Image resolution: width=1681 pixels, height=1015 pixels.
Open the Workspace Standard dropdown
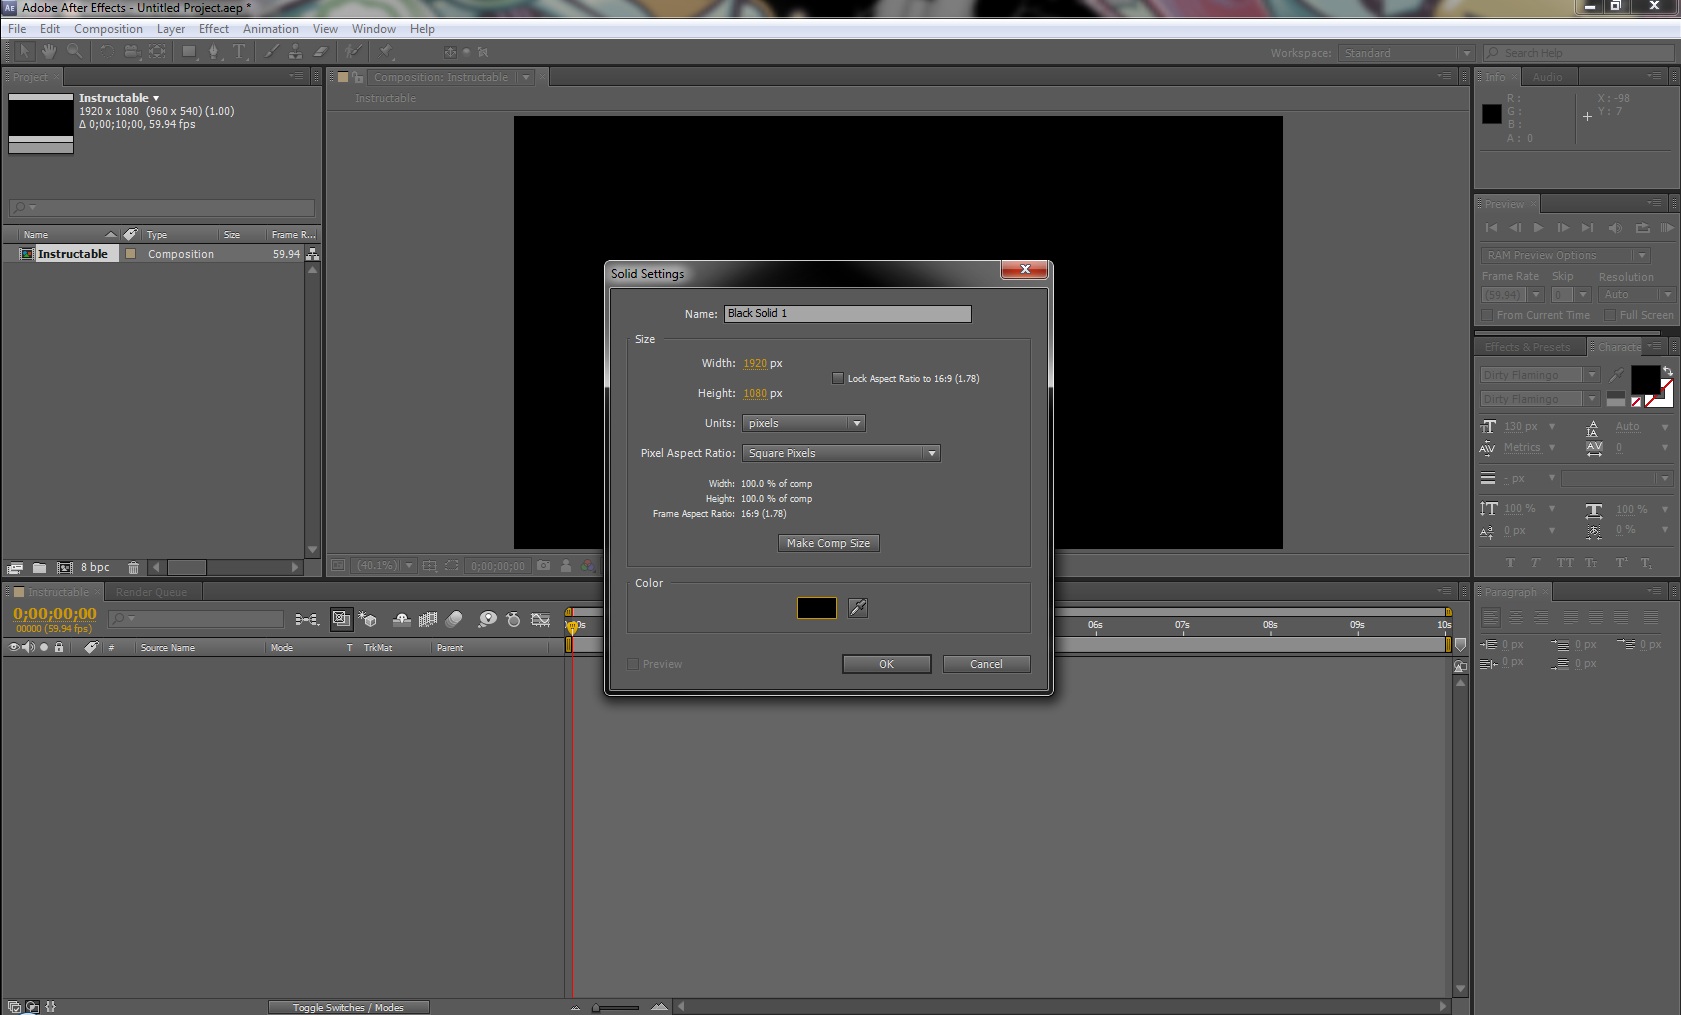pyautogui.click(x=1406, y=53)
